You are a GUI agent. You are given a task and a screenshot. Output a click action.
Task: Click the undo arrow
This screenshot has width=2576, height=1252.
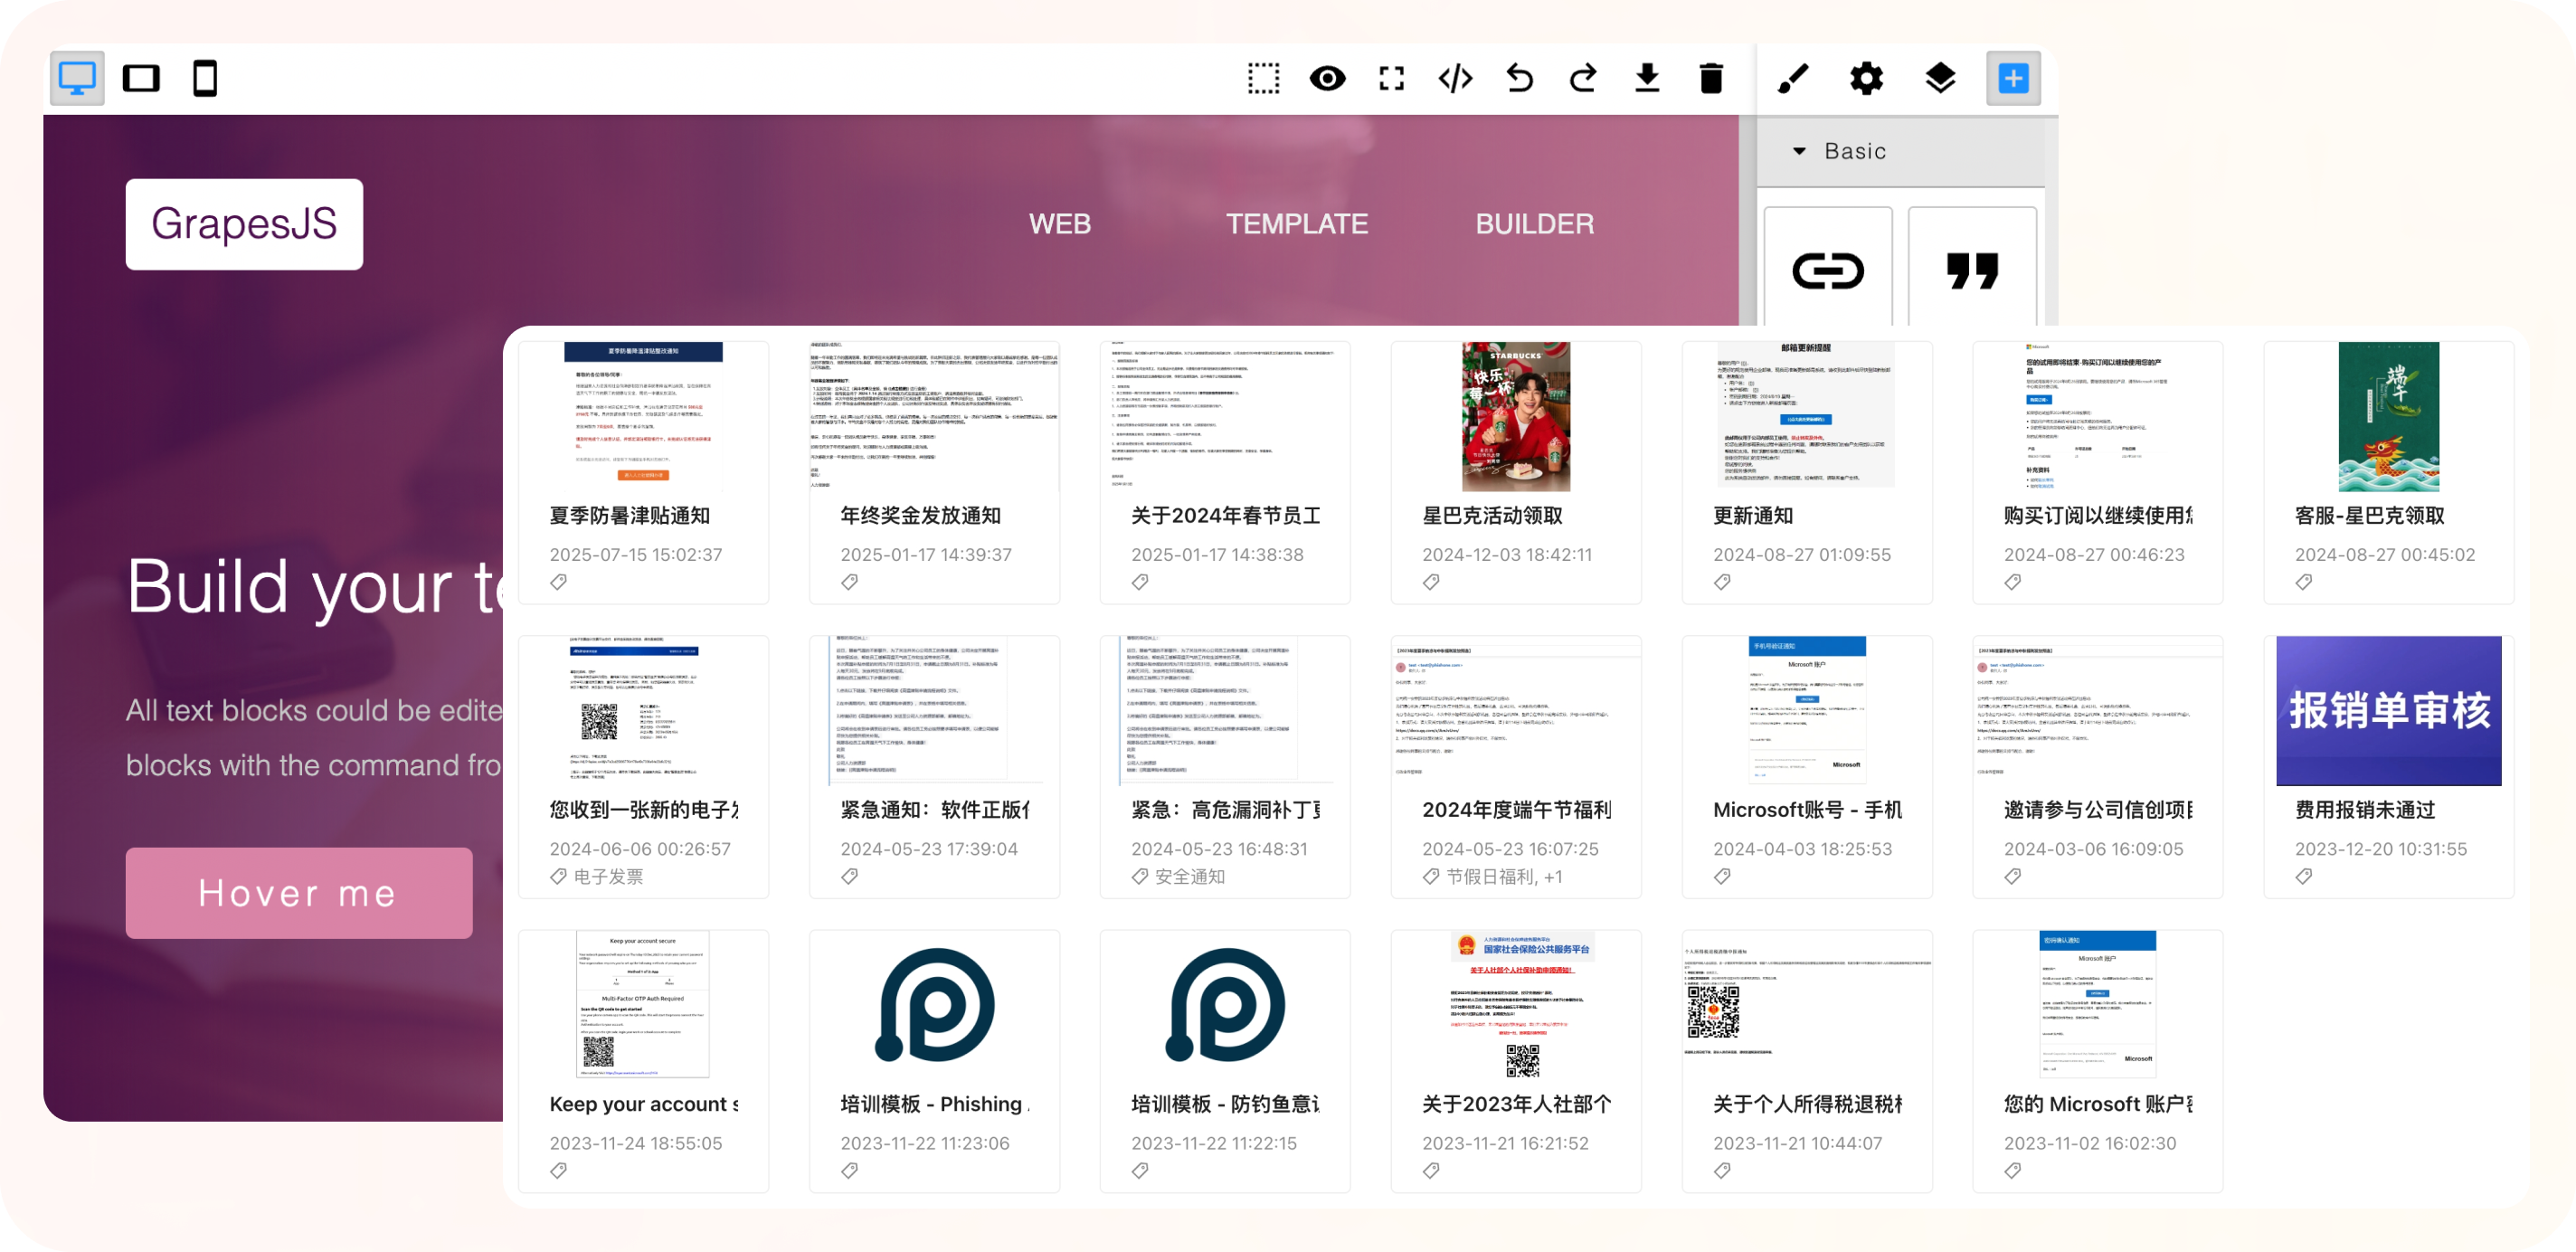1519,78
